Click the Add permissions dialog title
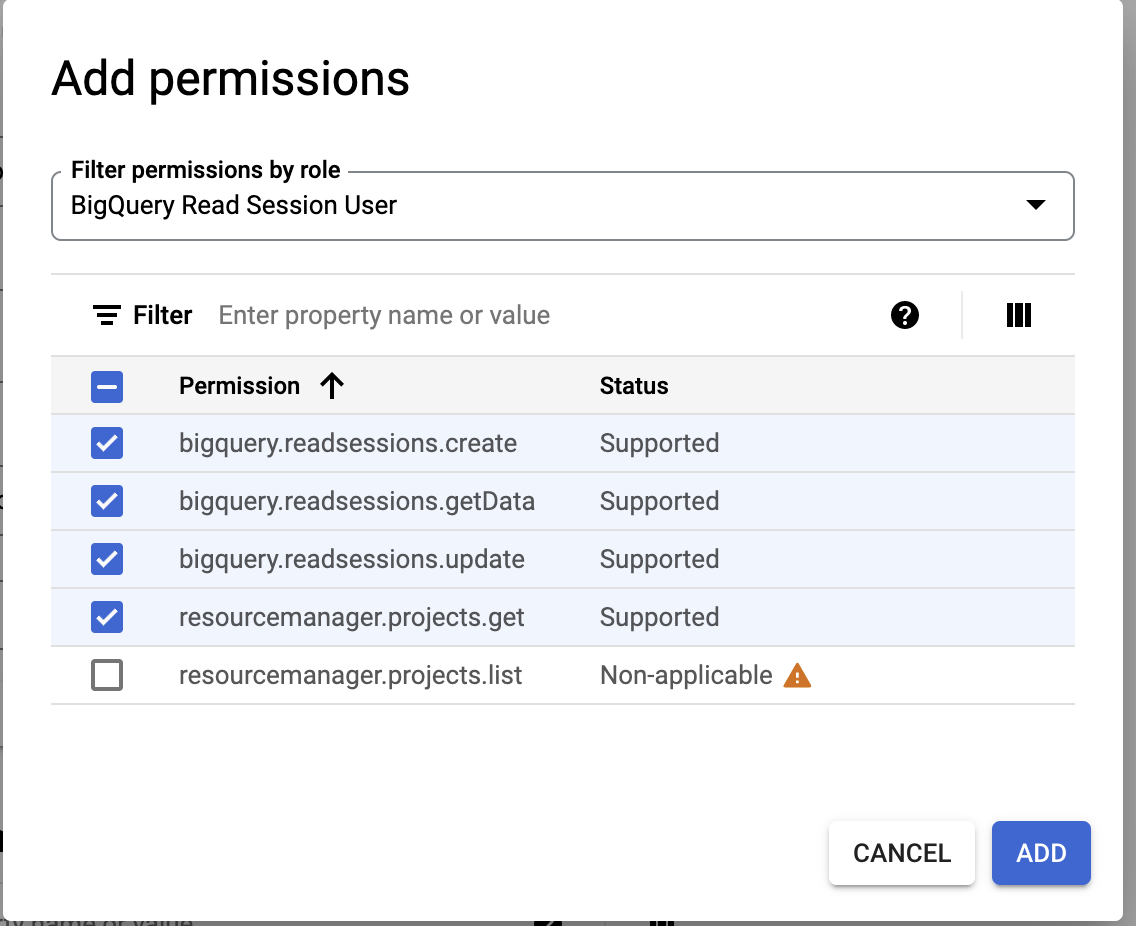1136x926 pixels. (x=230, y=79)
